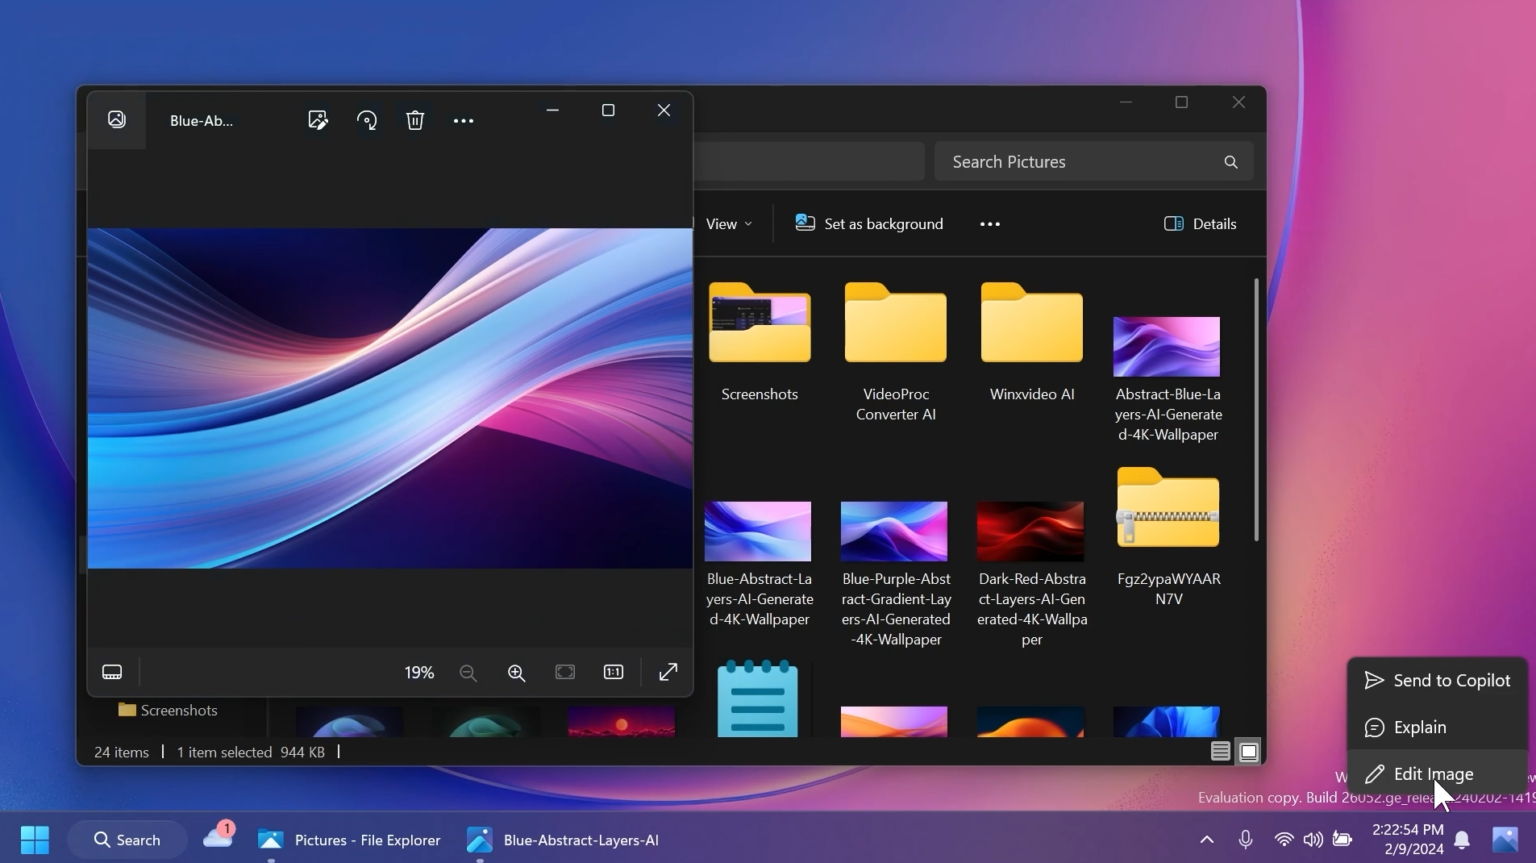Switch File Explorer to large thumbnail layout

point(1247,751)
